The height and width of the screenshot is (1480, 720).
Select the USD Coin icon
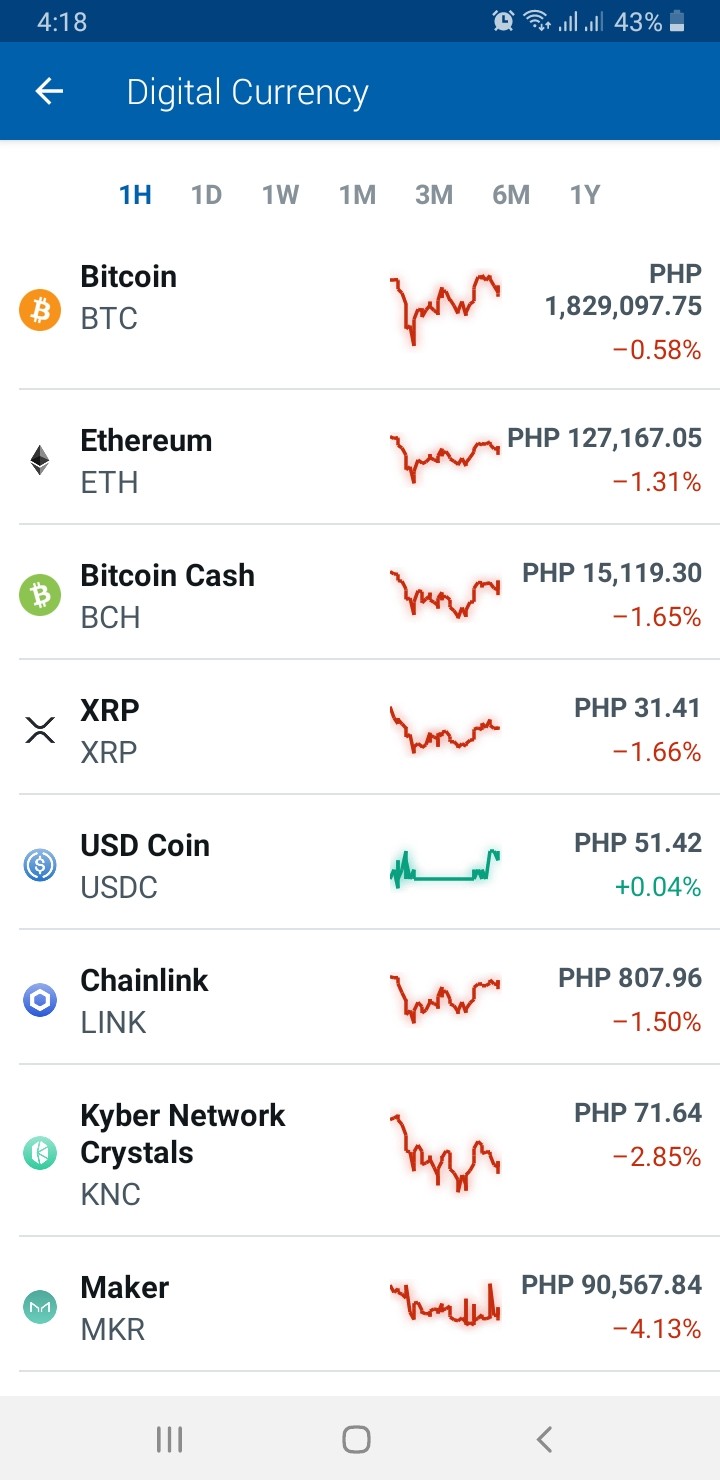40,865
